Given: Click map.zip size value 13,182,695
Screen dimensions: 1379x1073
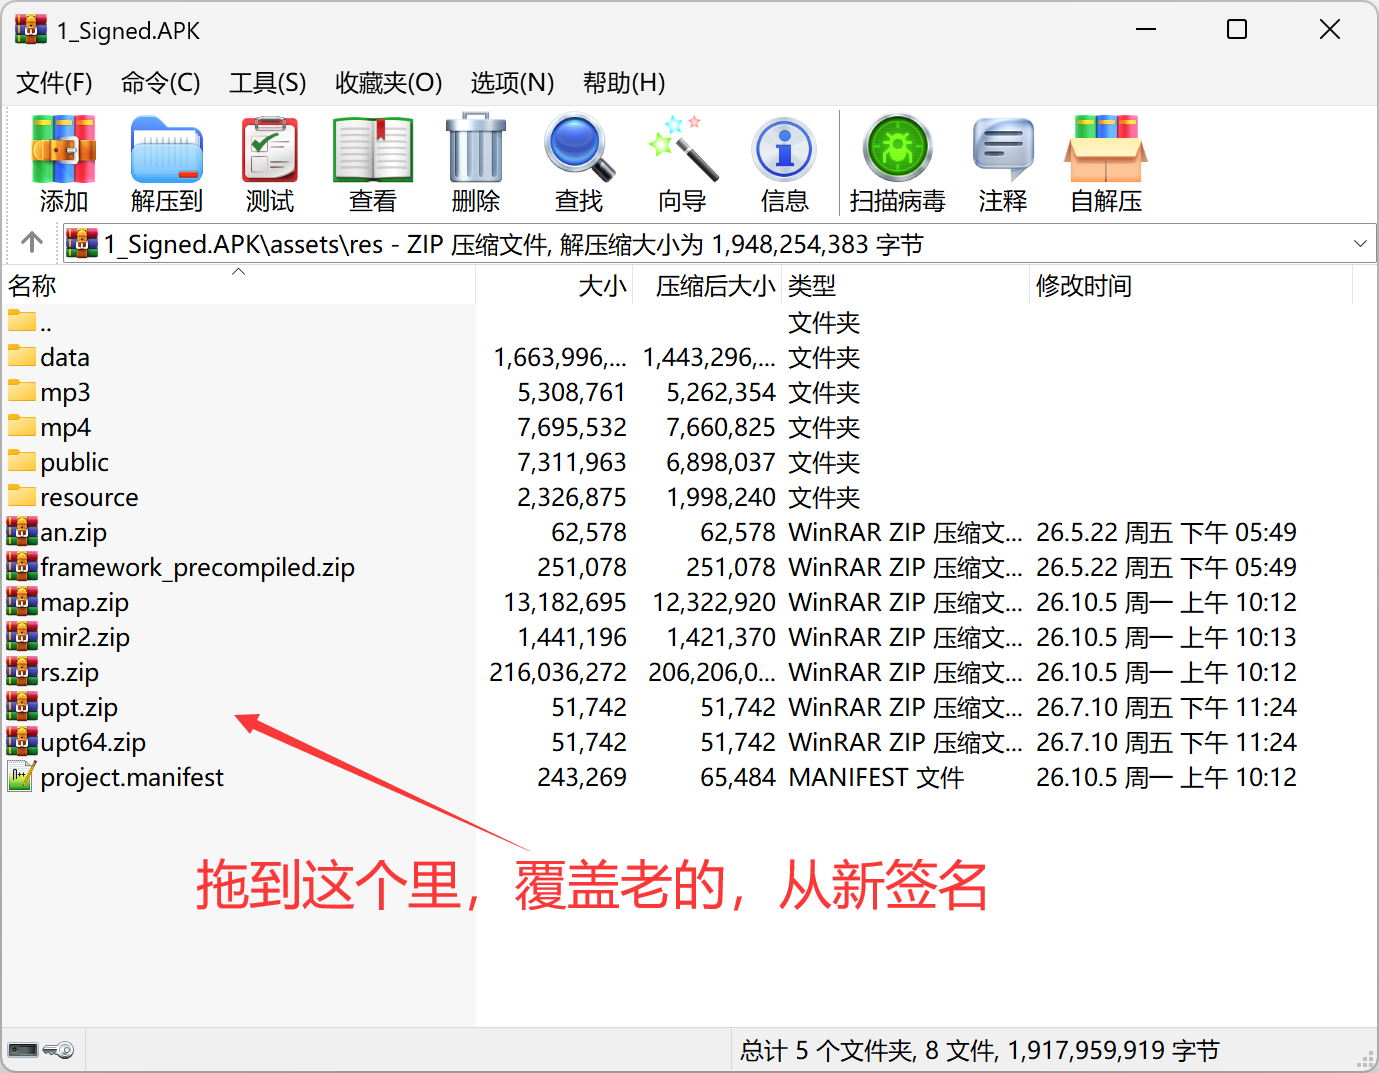Looking at the screenshot, I should click(565, 602).
